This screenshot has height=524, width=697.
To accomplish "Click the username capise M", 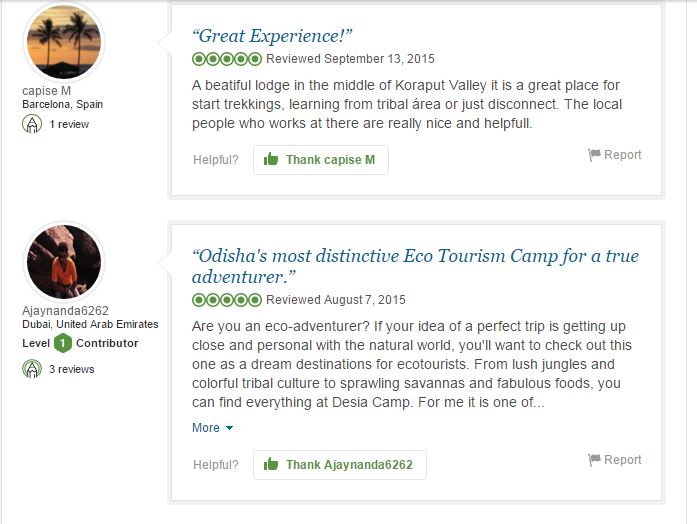I will pos(47,91).
